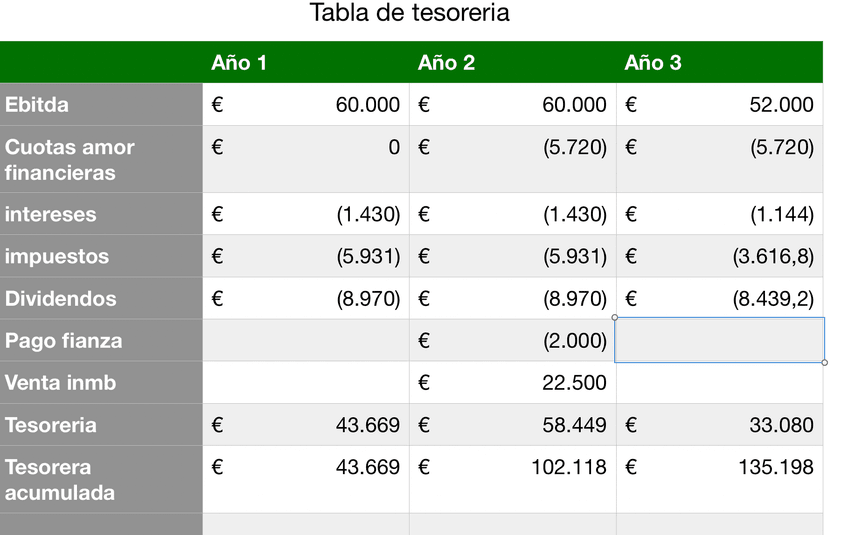Image resolution: width=848 pixels, height=535 pixels.
Task: Select the Cuotas amor financieras row label
Action: tap(70, 160)
